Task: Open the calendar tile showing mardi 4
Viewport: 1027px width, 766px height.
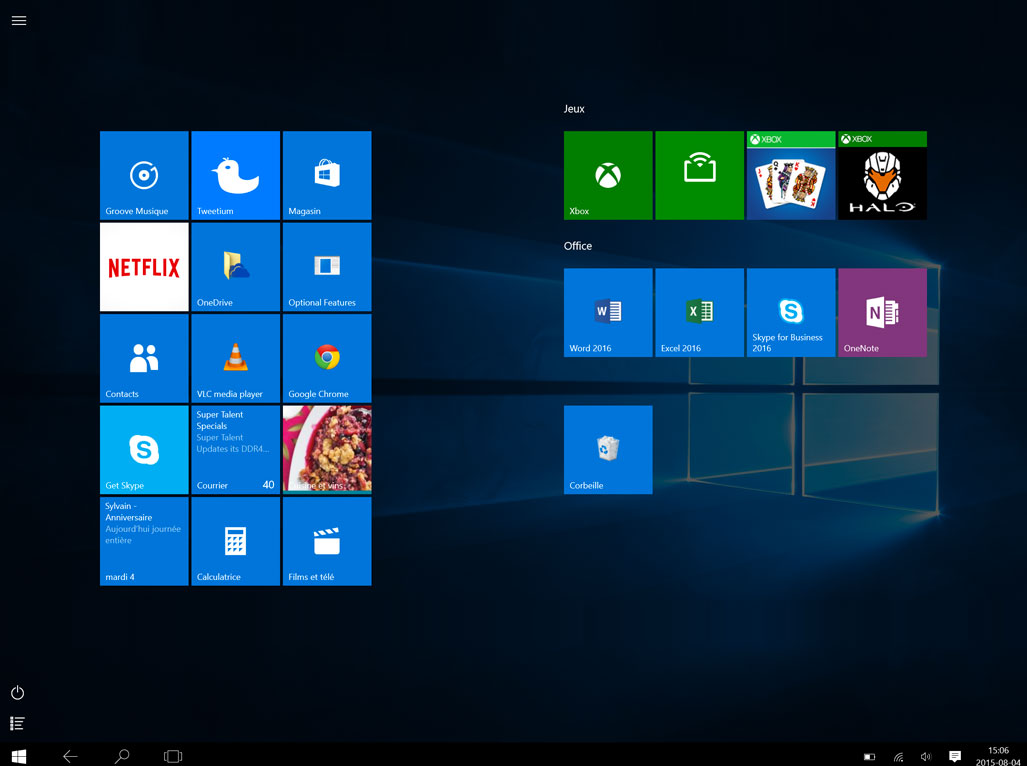Action: point(144,541)
